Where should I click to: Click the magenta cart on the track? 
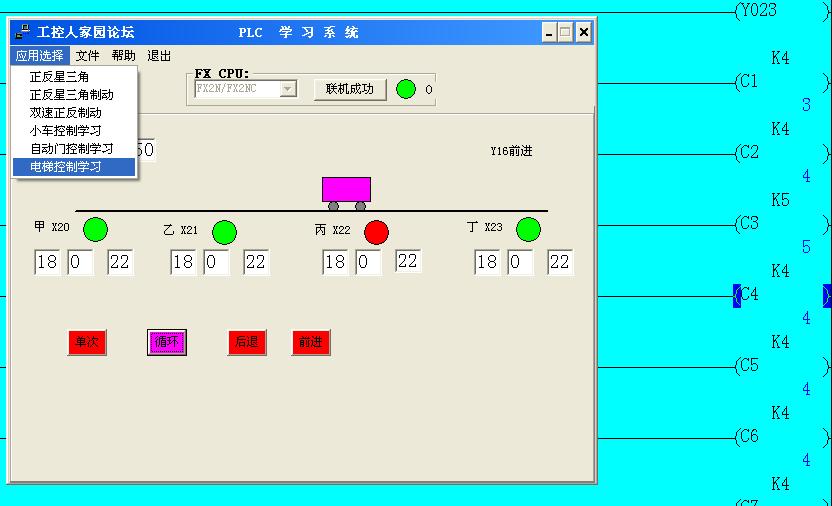point(346,190)
